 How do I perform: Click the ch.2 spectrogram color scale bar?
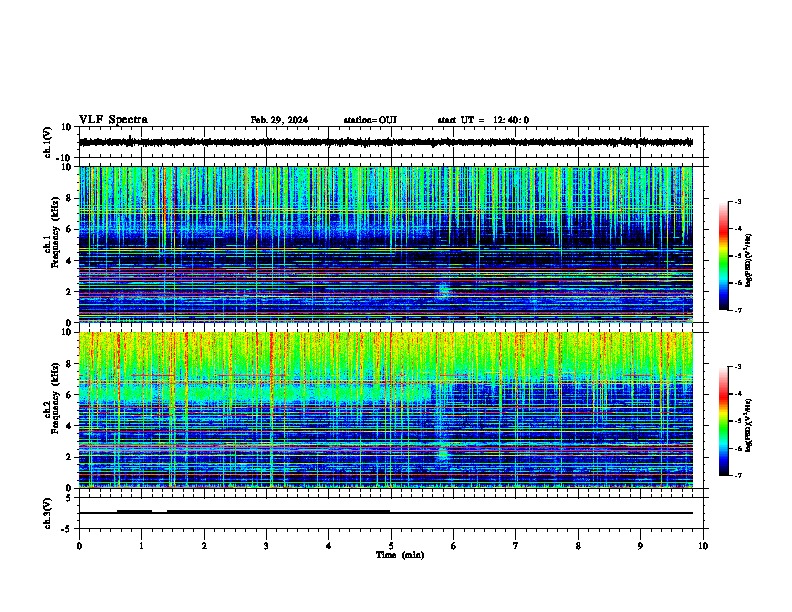click(x=724, y=421)
